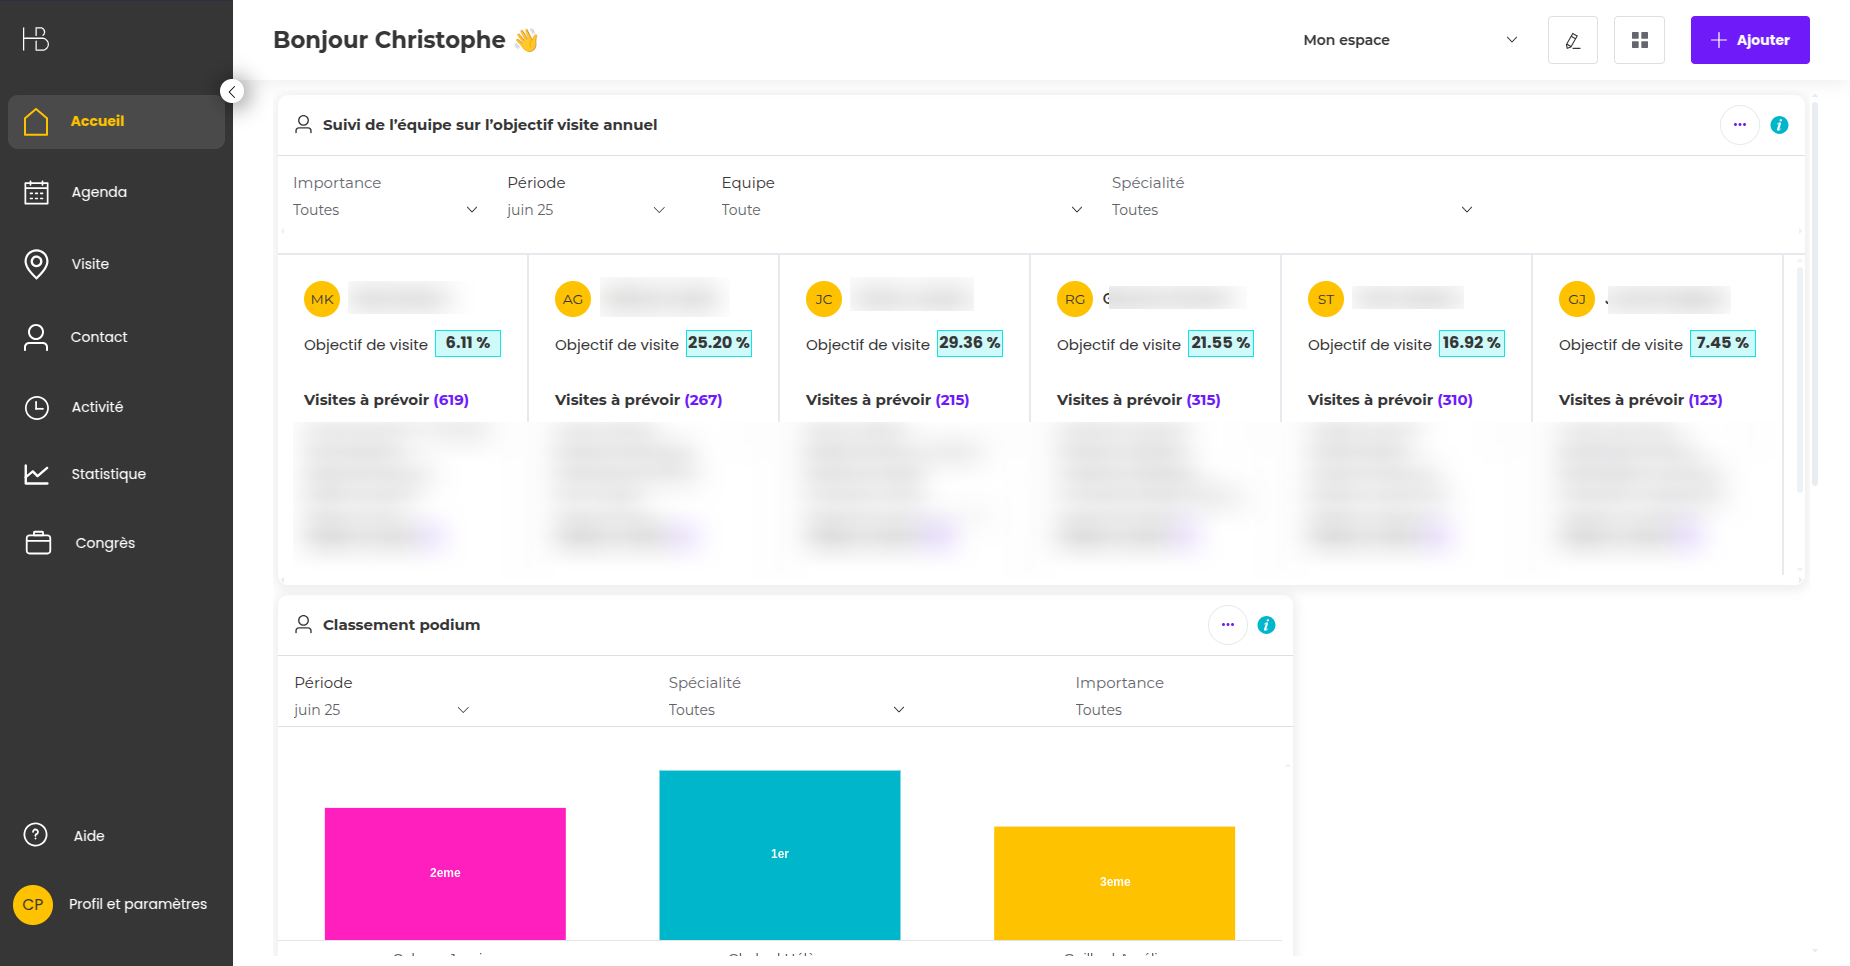Open the options menu of Suivi de l'équipe widget

pyautogui.click(x=1740, y=125)
